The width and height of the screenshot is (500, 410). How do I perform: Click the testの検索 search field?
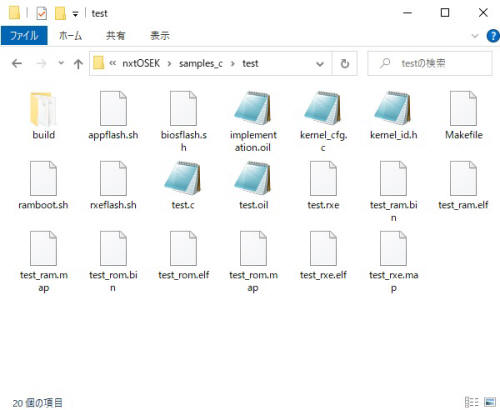click(430, 63)
